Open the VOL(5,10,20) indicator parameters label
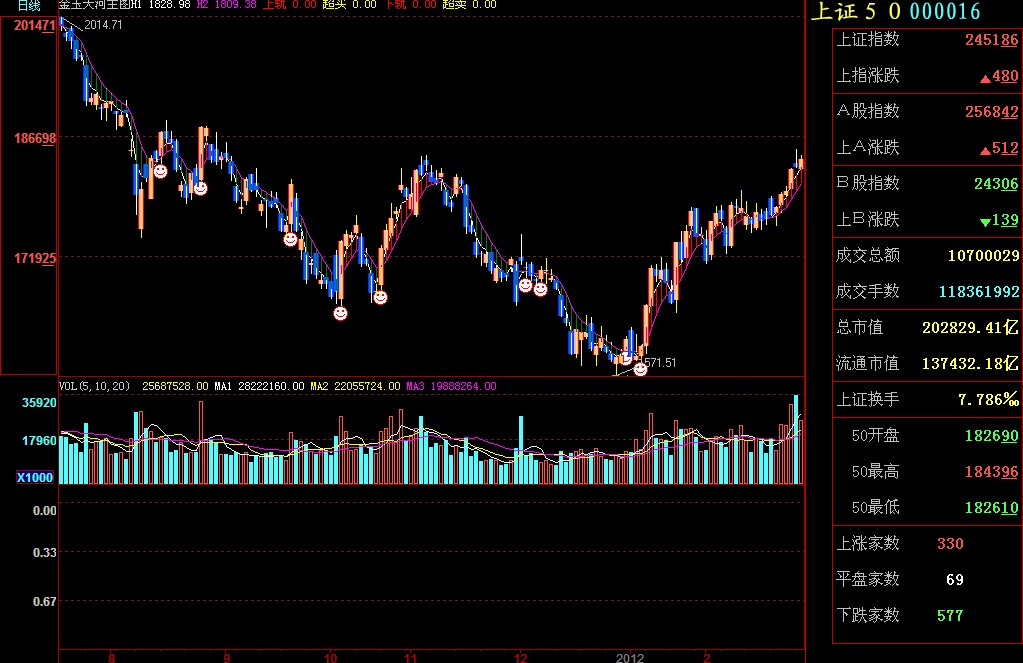The image size is (1023, 663). tap(94, 385)
